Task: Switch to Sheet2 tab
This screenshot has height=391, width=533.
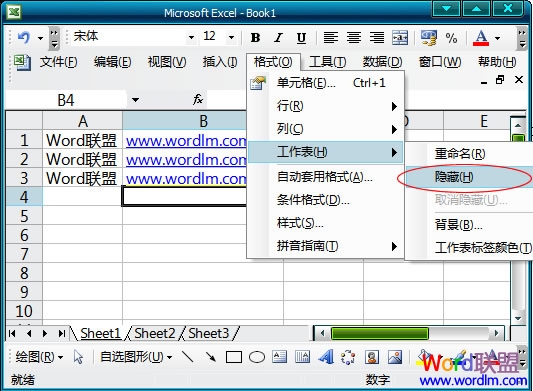Action: (x=155, y=333)
